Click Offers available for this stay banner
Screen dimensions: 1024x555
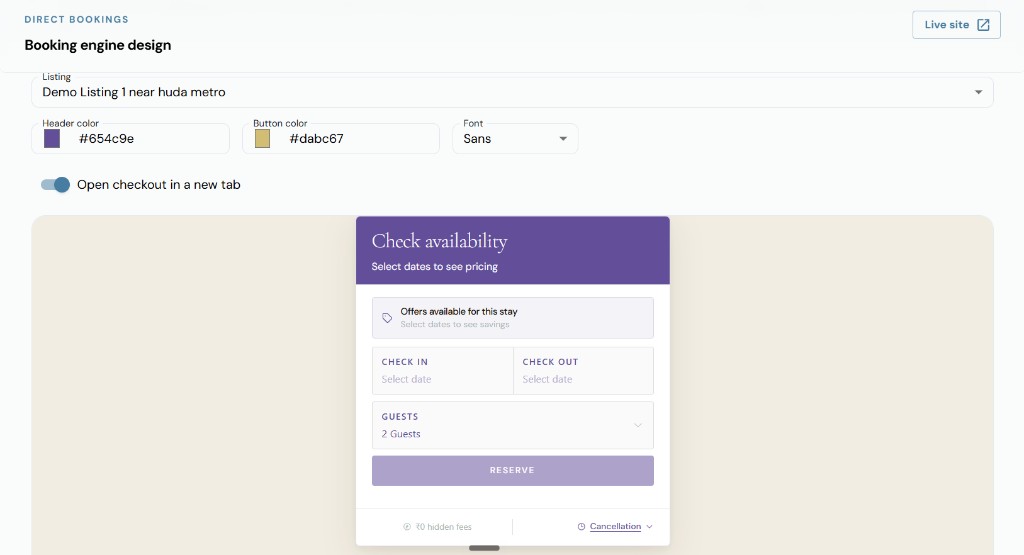point(513,318)
